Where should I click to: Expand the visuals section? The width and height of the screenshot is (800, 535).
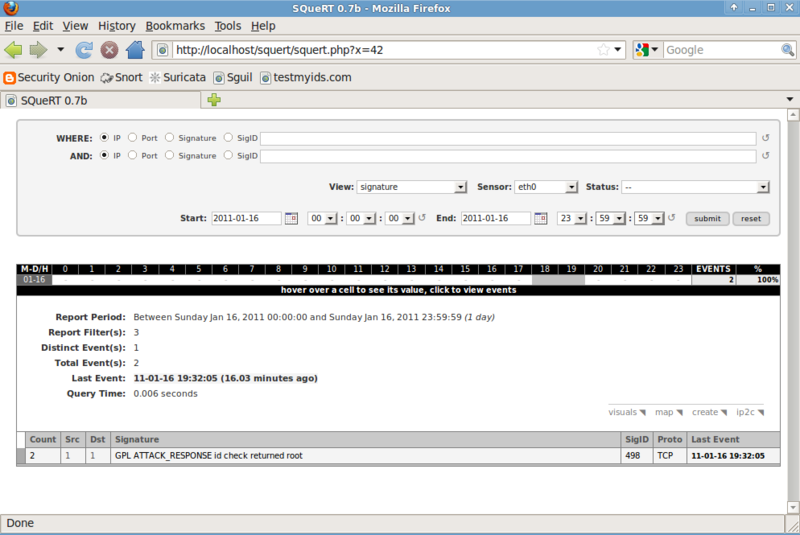tap(627, 412)
